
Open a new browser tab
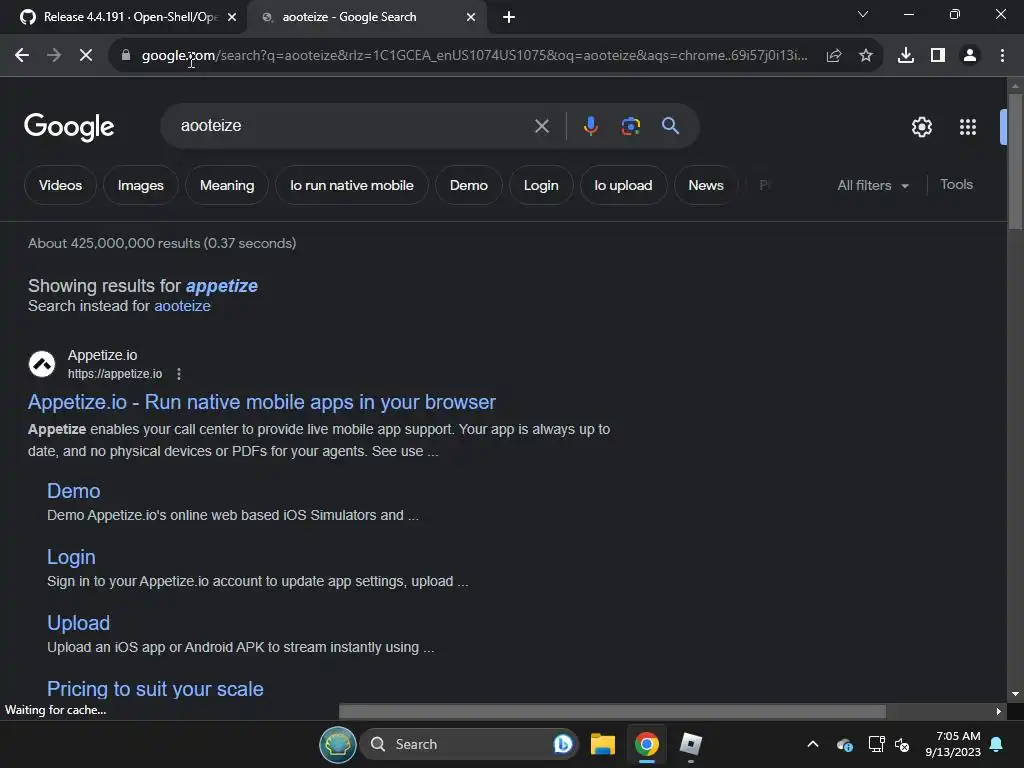[509, 17]
